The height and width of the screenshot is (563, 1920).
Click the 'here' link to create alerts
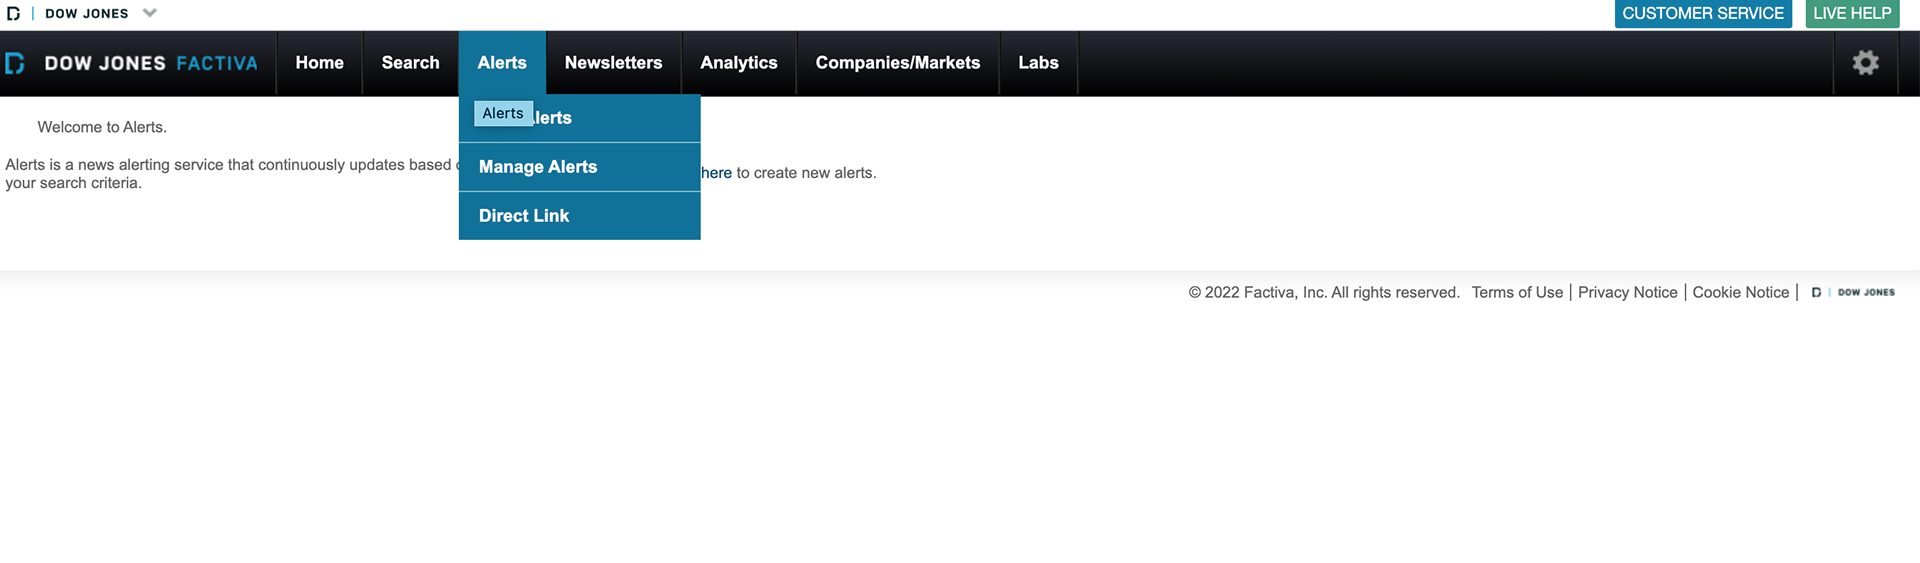click(716, 173)
